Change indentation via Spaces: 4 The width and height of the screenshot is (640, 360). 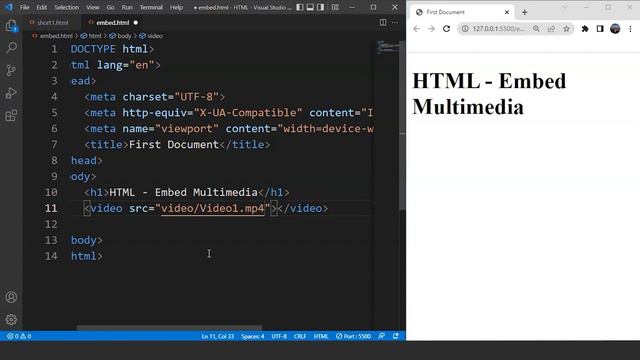click(252, 336)
